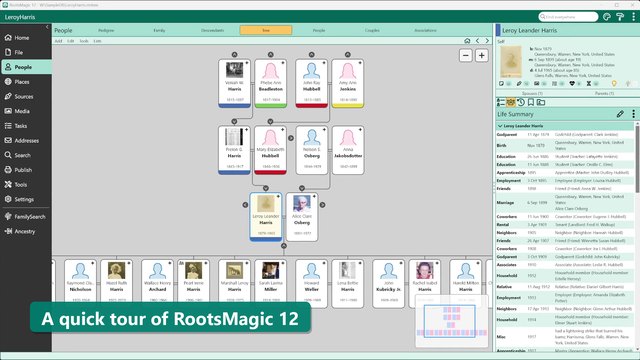Show the timeline history icon view
Screen dimensions: 640x360
(x=521, y=102)
